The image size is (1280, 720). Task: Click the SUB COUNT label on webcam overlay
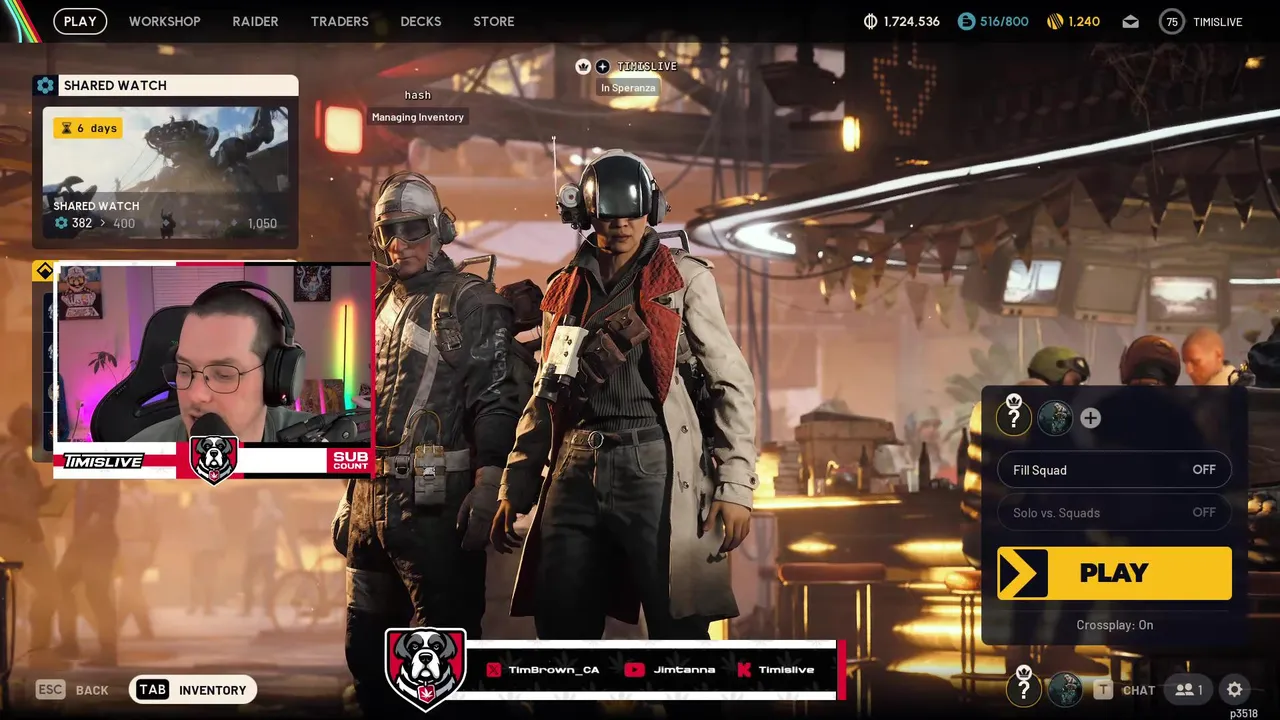pos(350,460)
